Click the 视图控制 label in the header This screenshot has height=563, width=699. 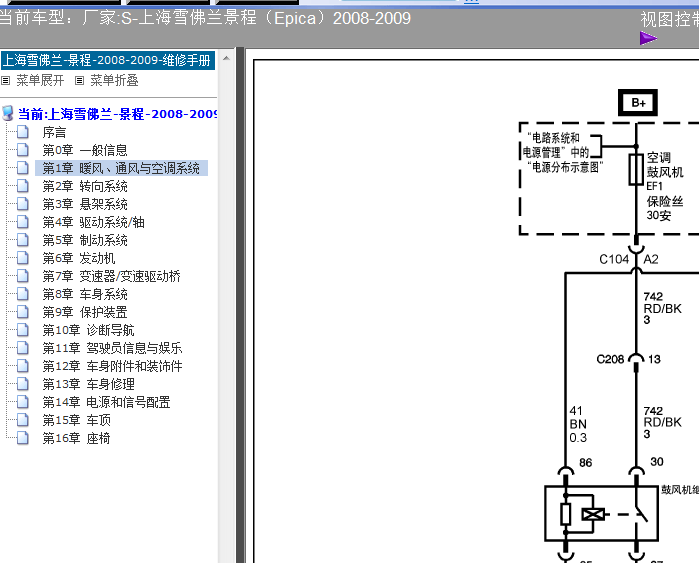[x=670, y=19]
